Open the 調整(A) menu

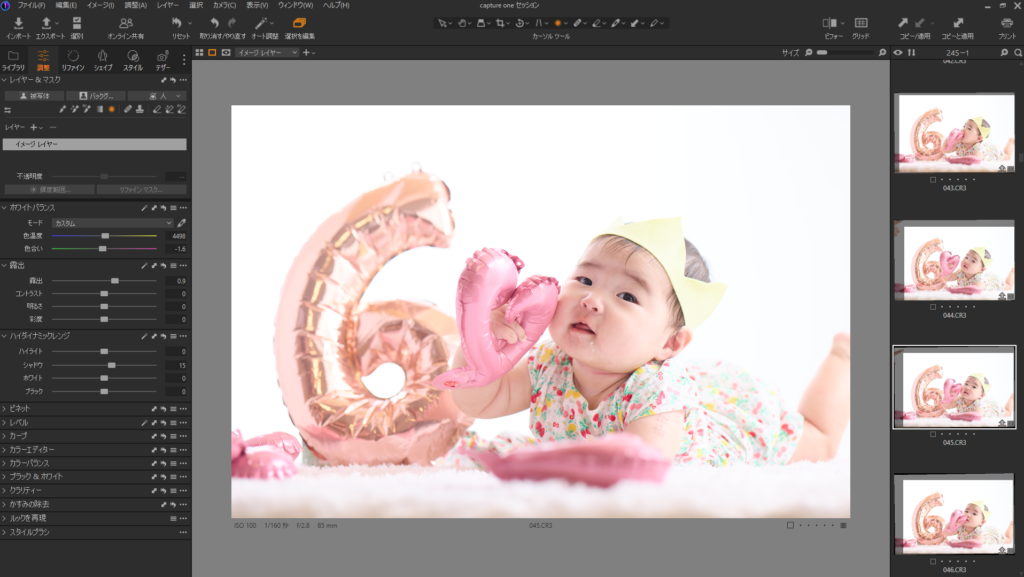coord(135,5)
